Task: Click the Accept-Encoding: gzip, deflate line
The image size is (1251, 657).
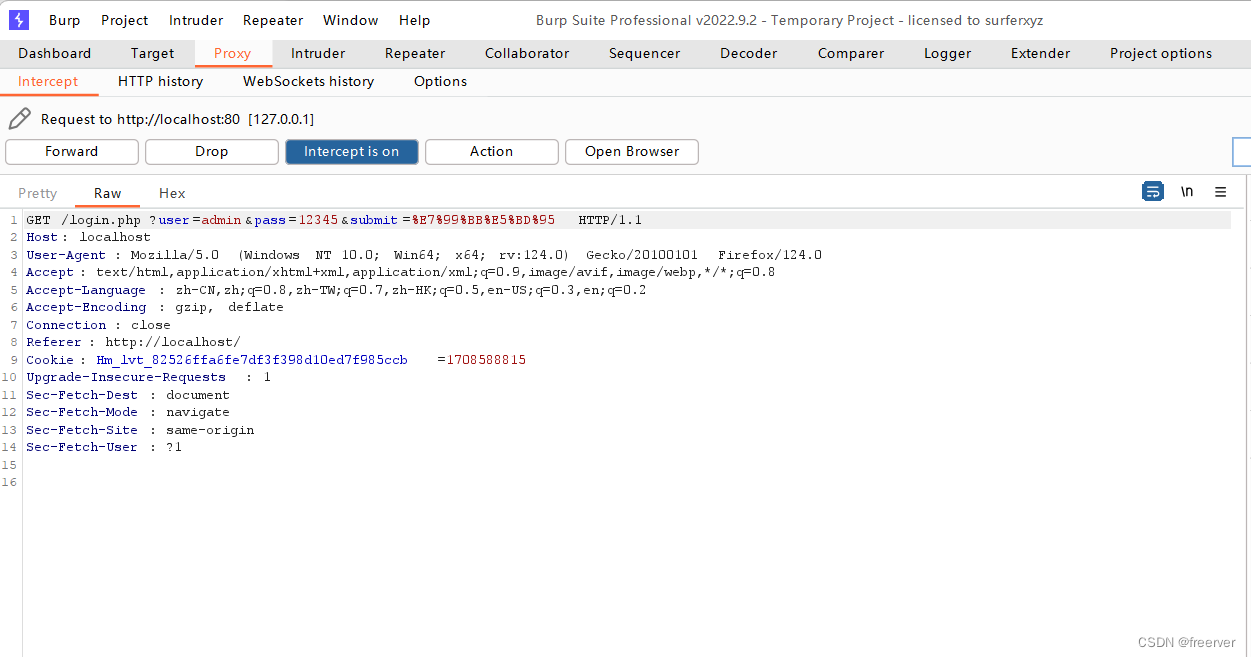Action: pyautogui.click(x=155, y=307)
